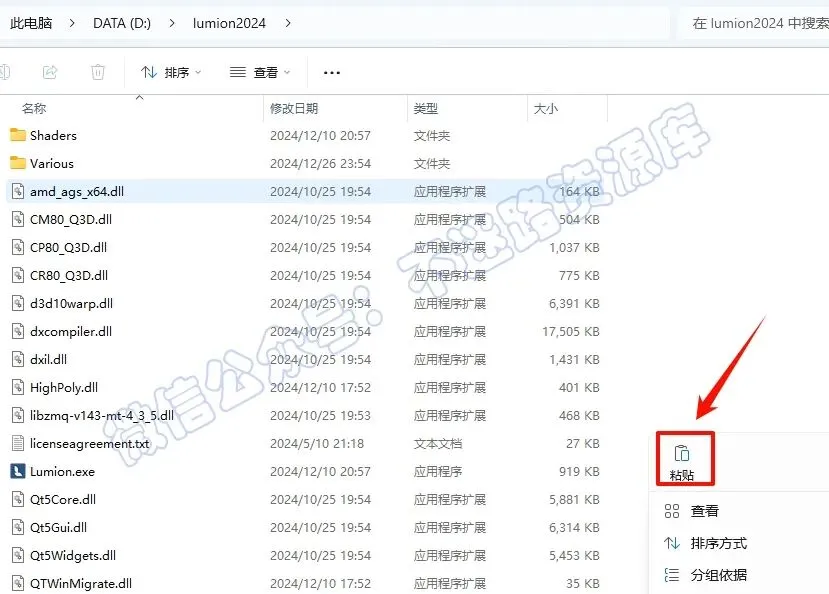The width and height of the screenshot is (829, 594).
Task: Expand chevron after lumion2024 in address bar
Action: point(288,23)
